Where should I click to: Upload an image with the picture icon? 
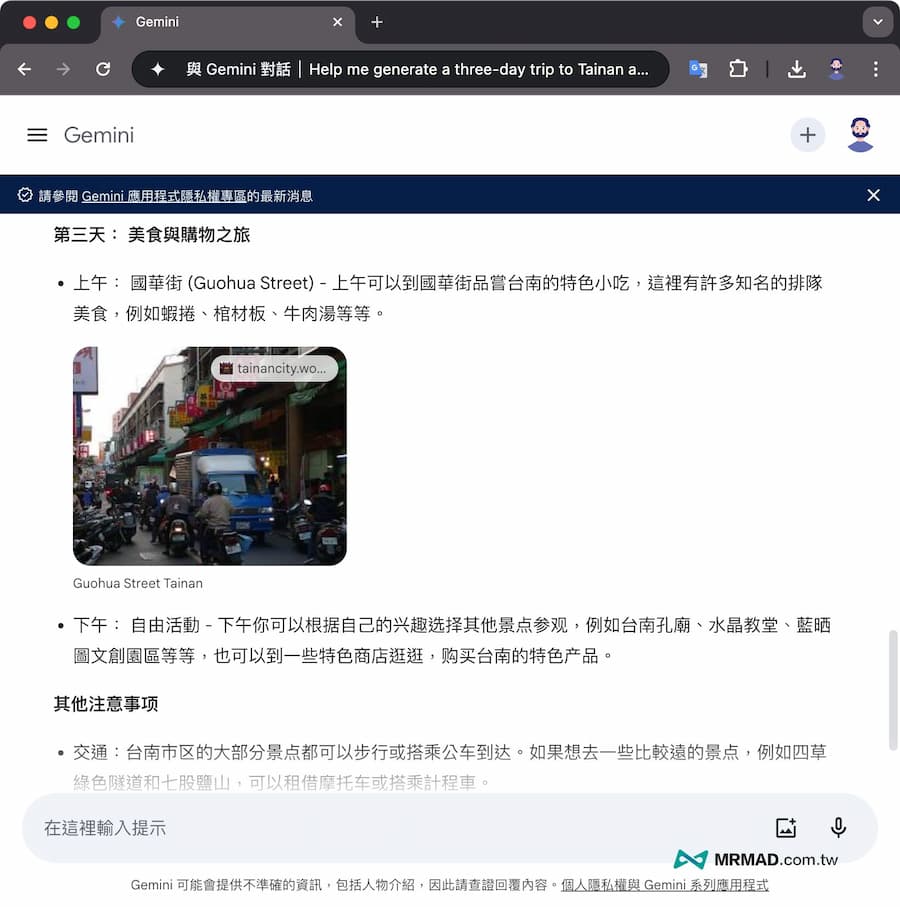click(786, 828)
